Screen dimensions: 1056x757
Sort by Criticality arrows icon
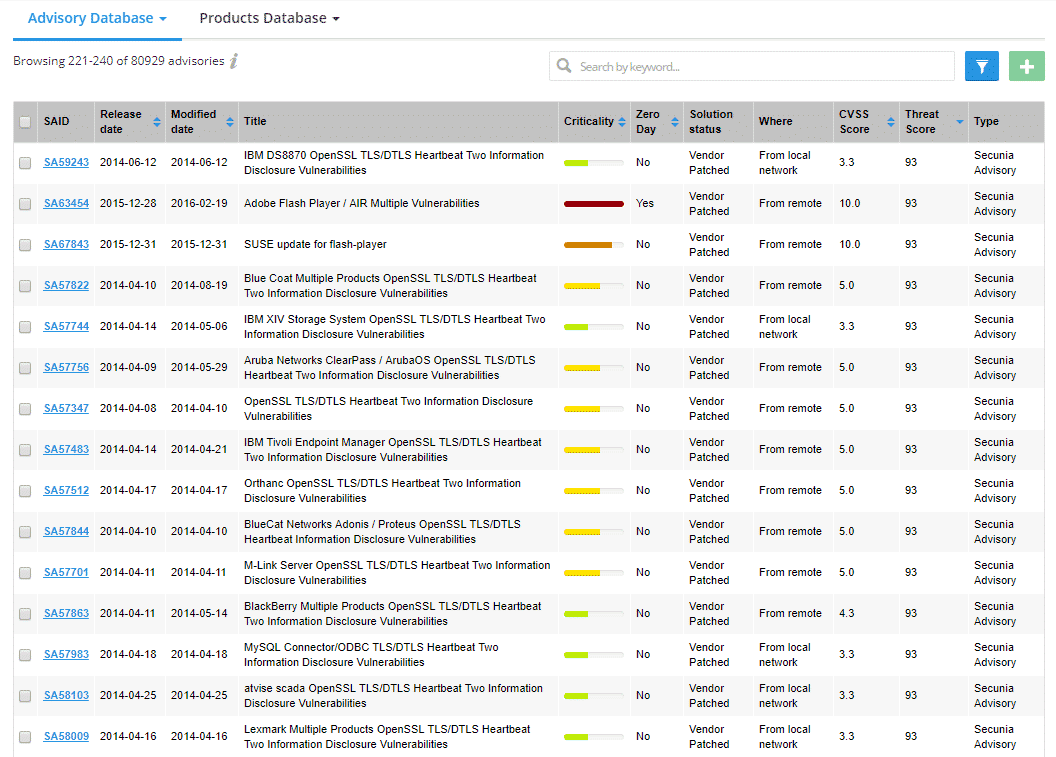point(622,122)
